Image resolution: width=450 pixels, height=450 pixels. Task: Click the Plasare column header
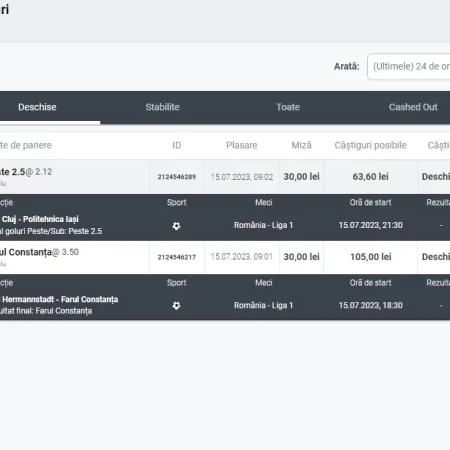[x=242, y=145]
